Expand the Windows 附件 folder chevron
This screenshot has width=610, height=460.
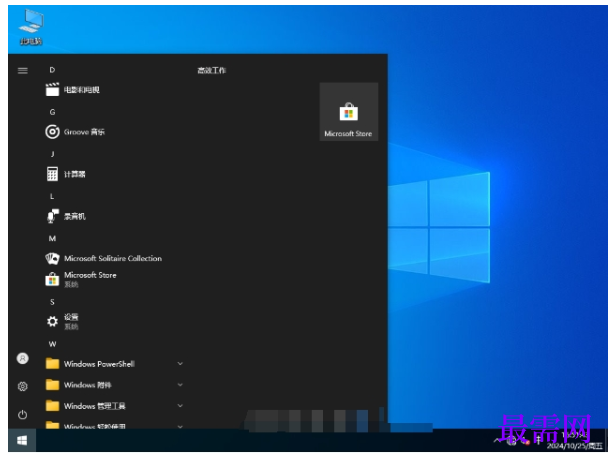coord(180,385)
